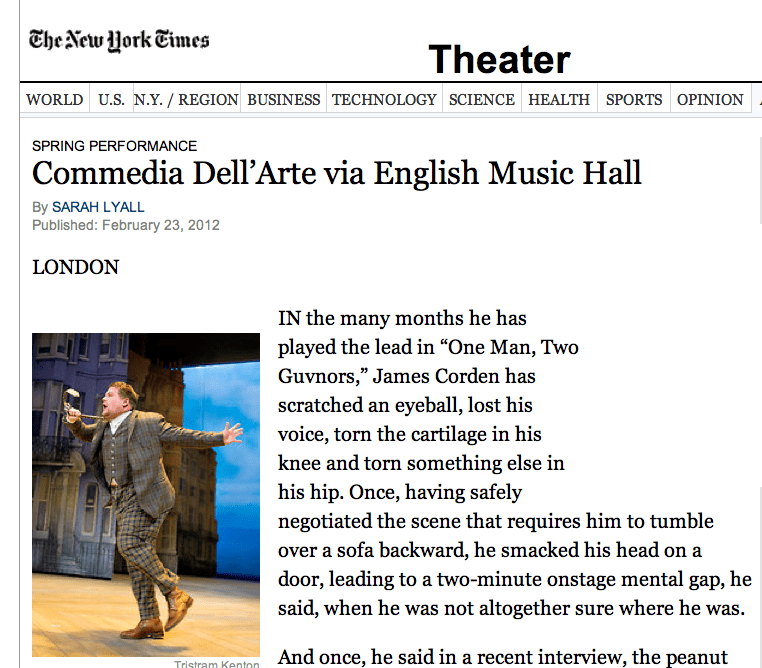Open the WORLD section
The width and height of the screenshot is (762, 668).
(x=54, y=99)
